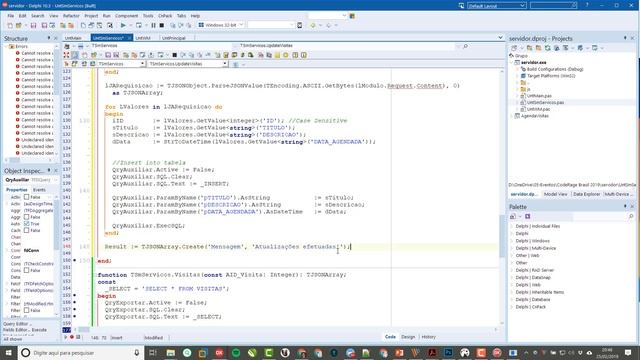Expand Delphi | Database palette category
The height and width of the screenshot is (360, 640).
pyautogui.click(x=512, y=300)
